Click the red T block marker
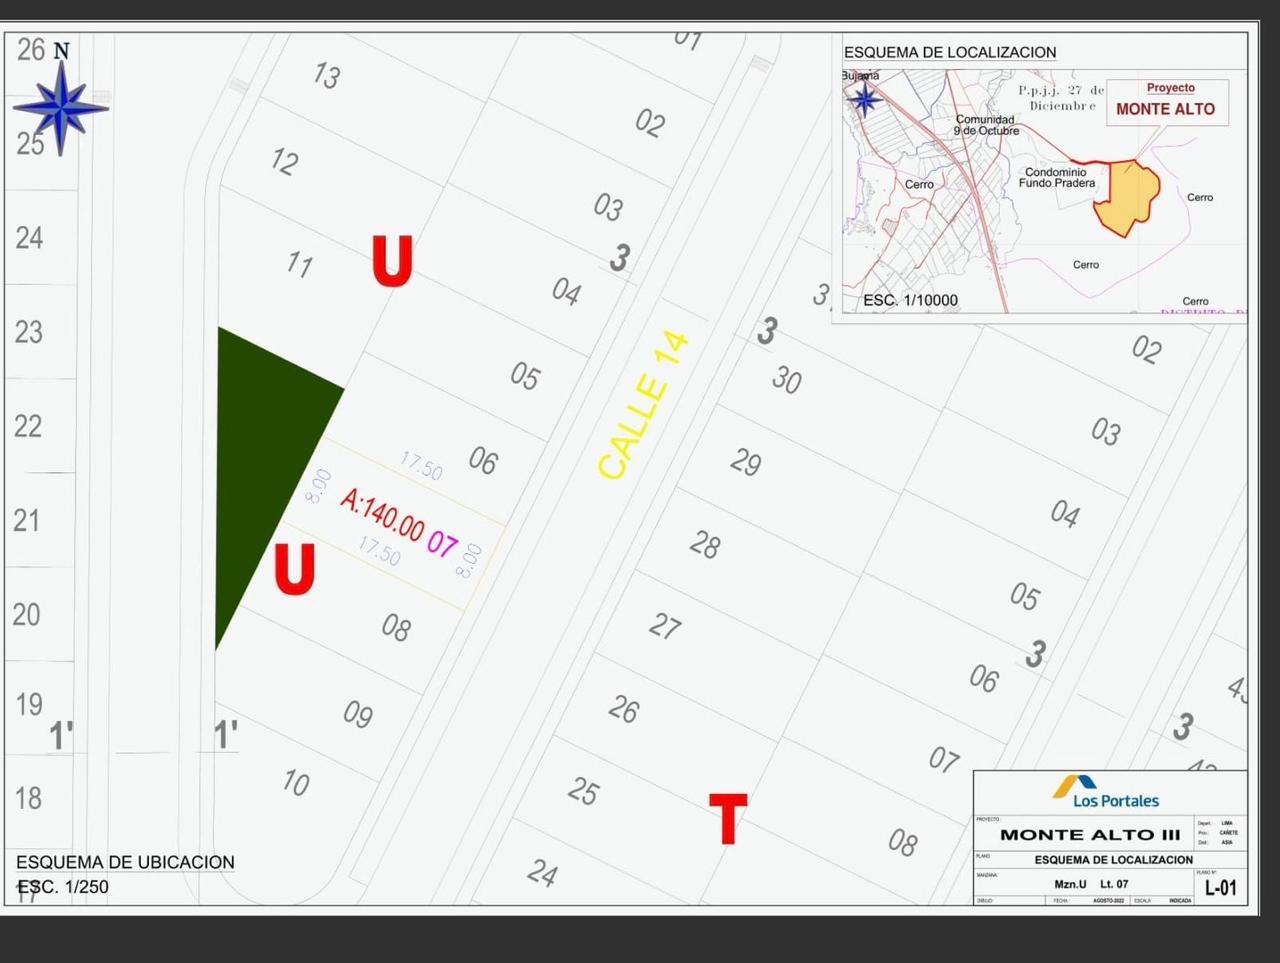The image size is (1280, 963). pyautogui.click(x=727, y=819)
